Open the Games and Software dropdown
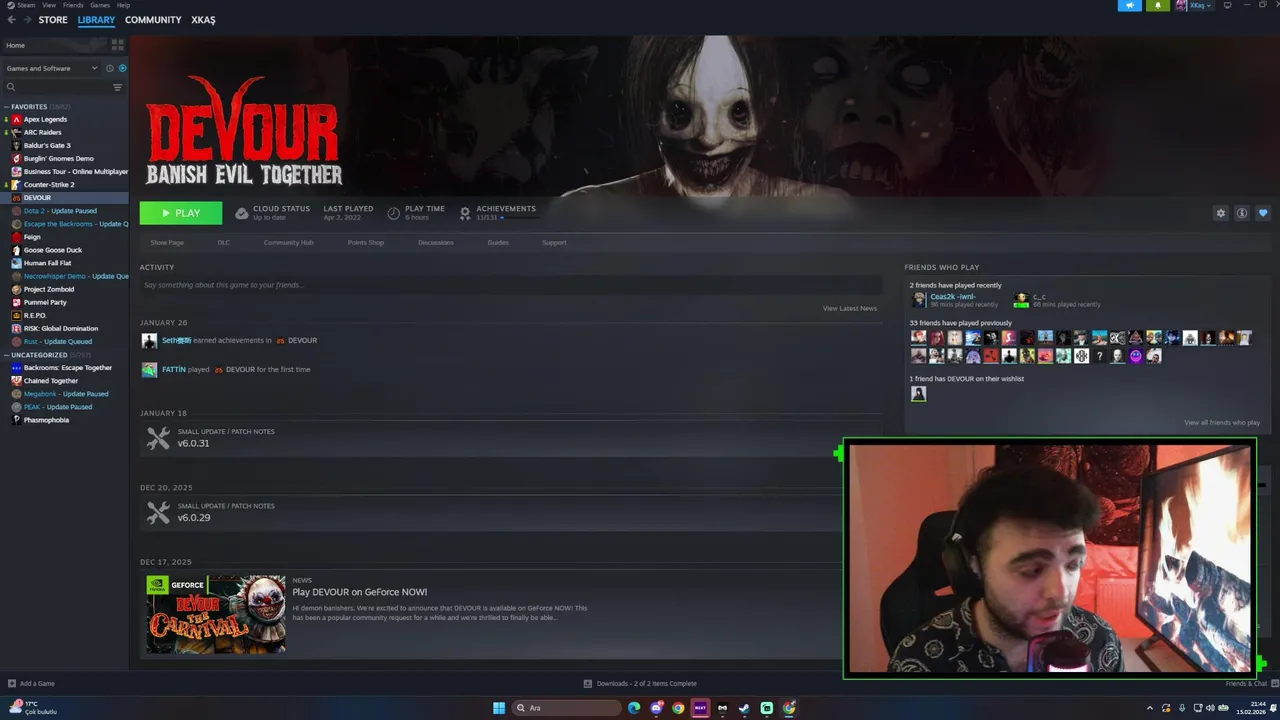Image resolution: width=1280 pixels, height=720 pixels. pyautogui.click(x=52, y=68)
